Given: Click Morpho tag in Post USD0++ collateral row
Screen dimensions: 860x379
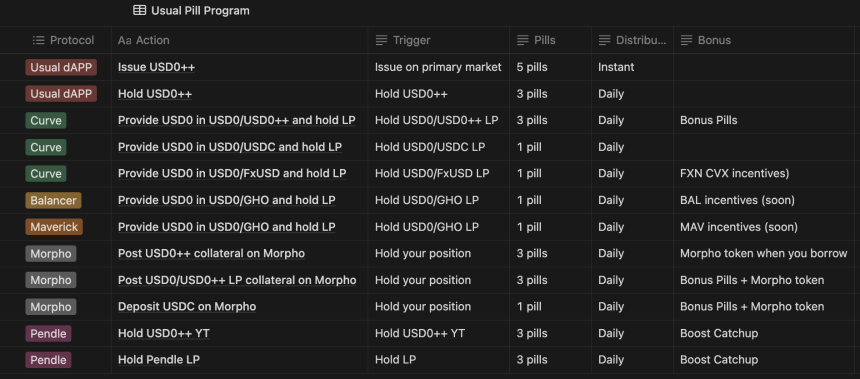Looking at the screenshot, I should tap(50, 253).
